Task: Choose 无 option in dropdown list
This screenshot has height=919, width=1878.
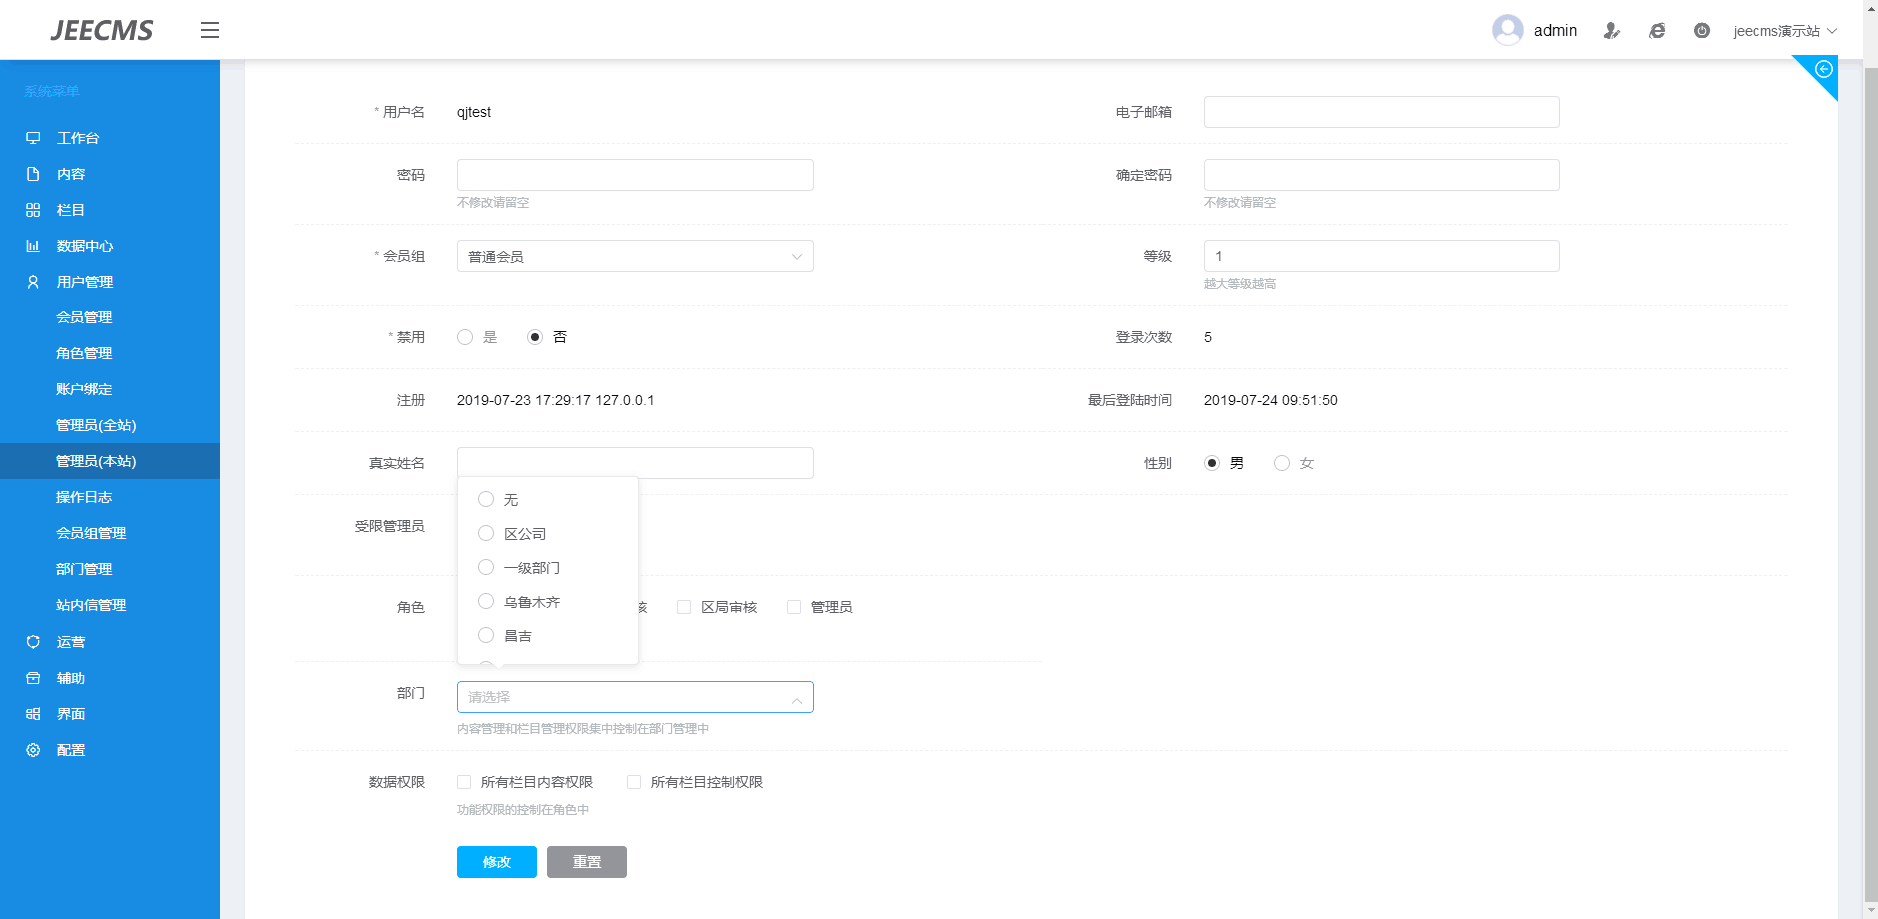Action: pos(548,499)
